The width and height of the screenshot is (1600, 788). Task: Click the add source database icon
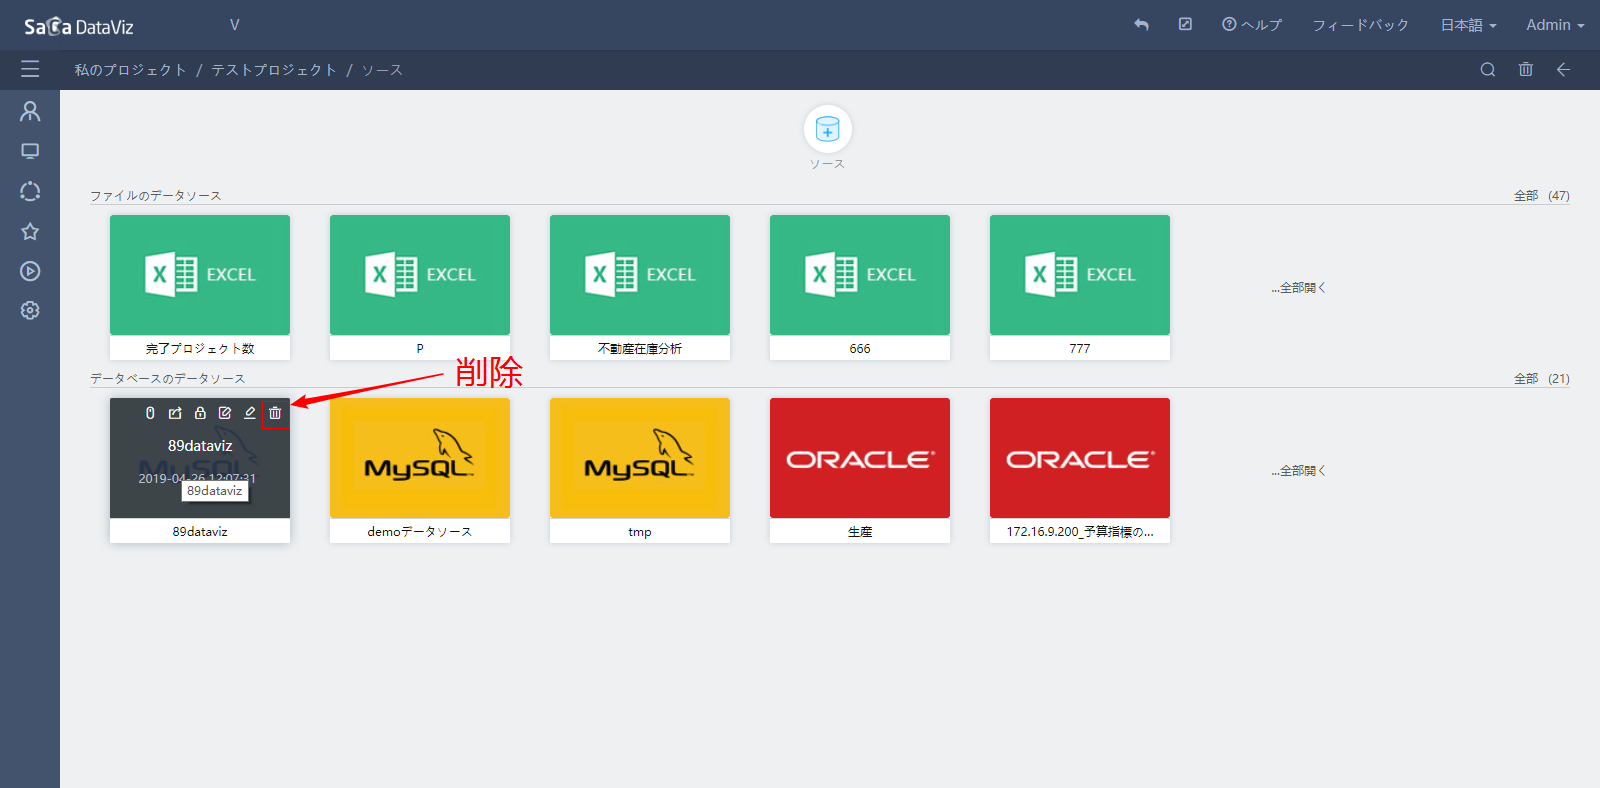pos(827,129)
